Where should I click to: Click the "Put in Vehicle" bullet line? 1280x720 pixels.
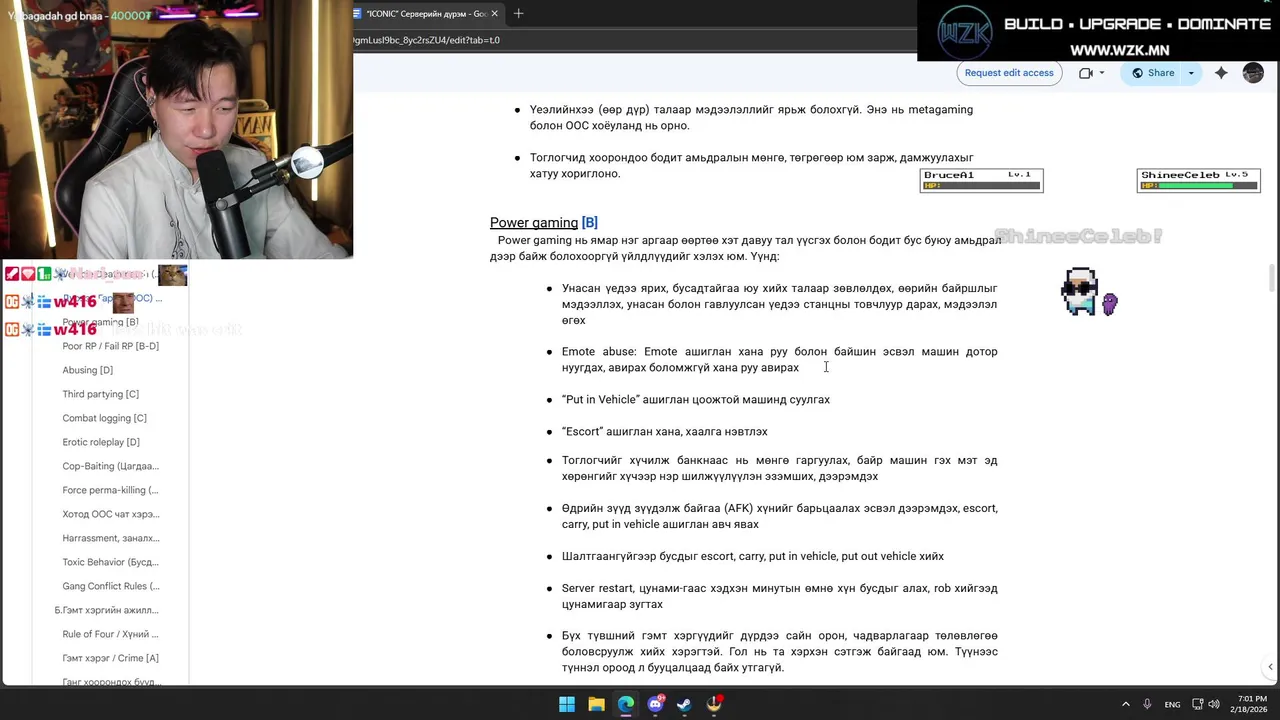[696, 400]
